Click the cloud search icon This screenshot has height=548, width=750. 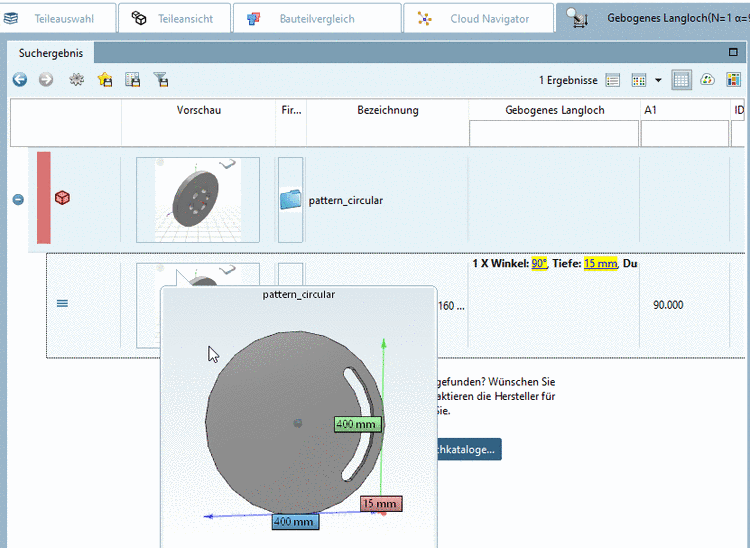pyautogui.click(x=707, y=79)
